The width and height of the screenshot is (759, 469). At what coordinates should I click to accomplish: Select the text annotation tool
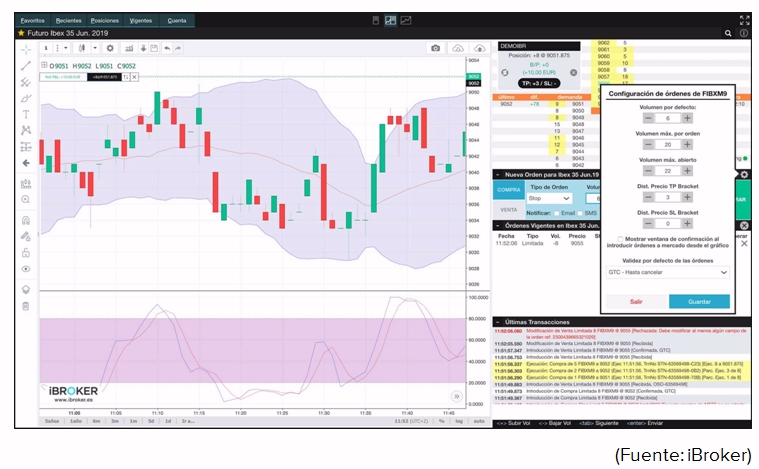26,114
